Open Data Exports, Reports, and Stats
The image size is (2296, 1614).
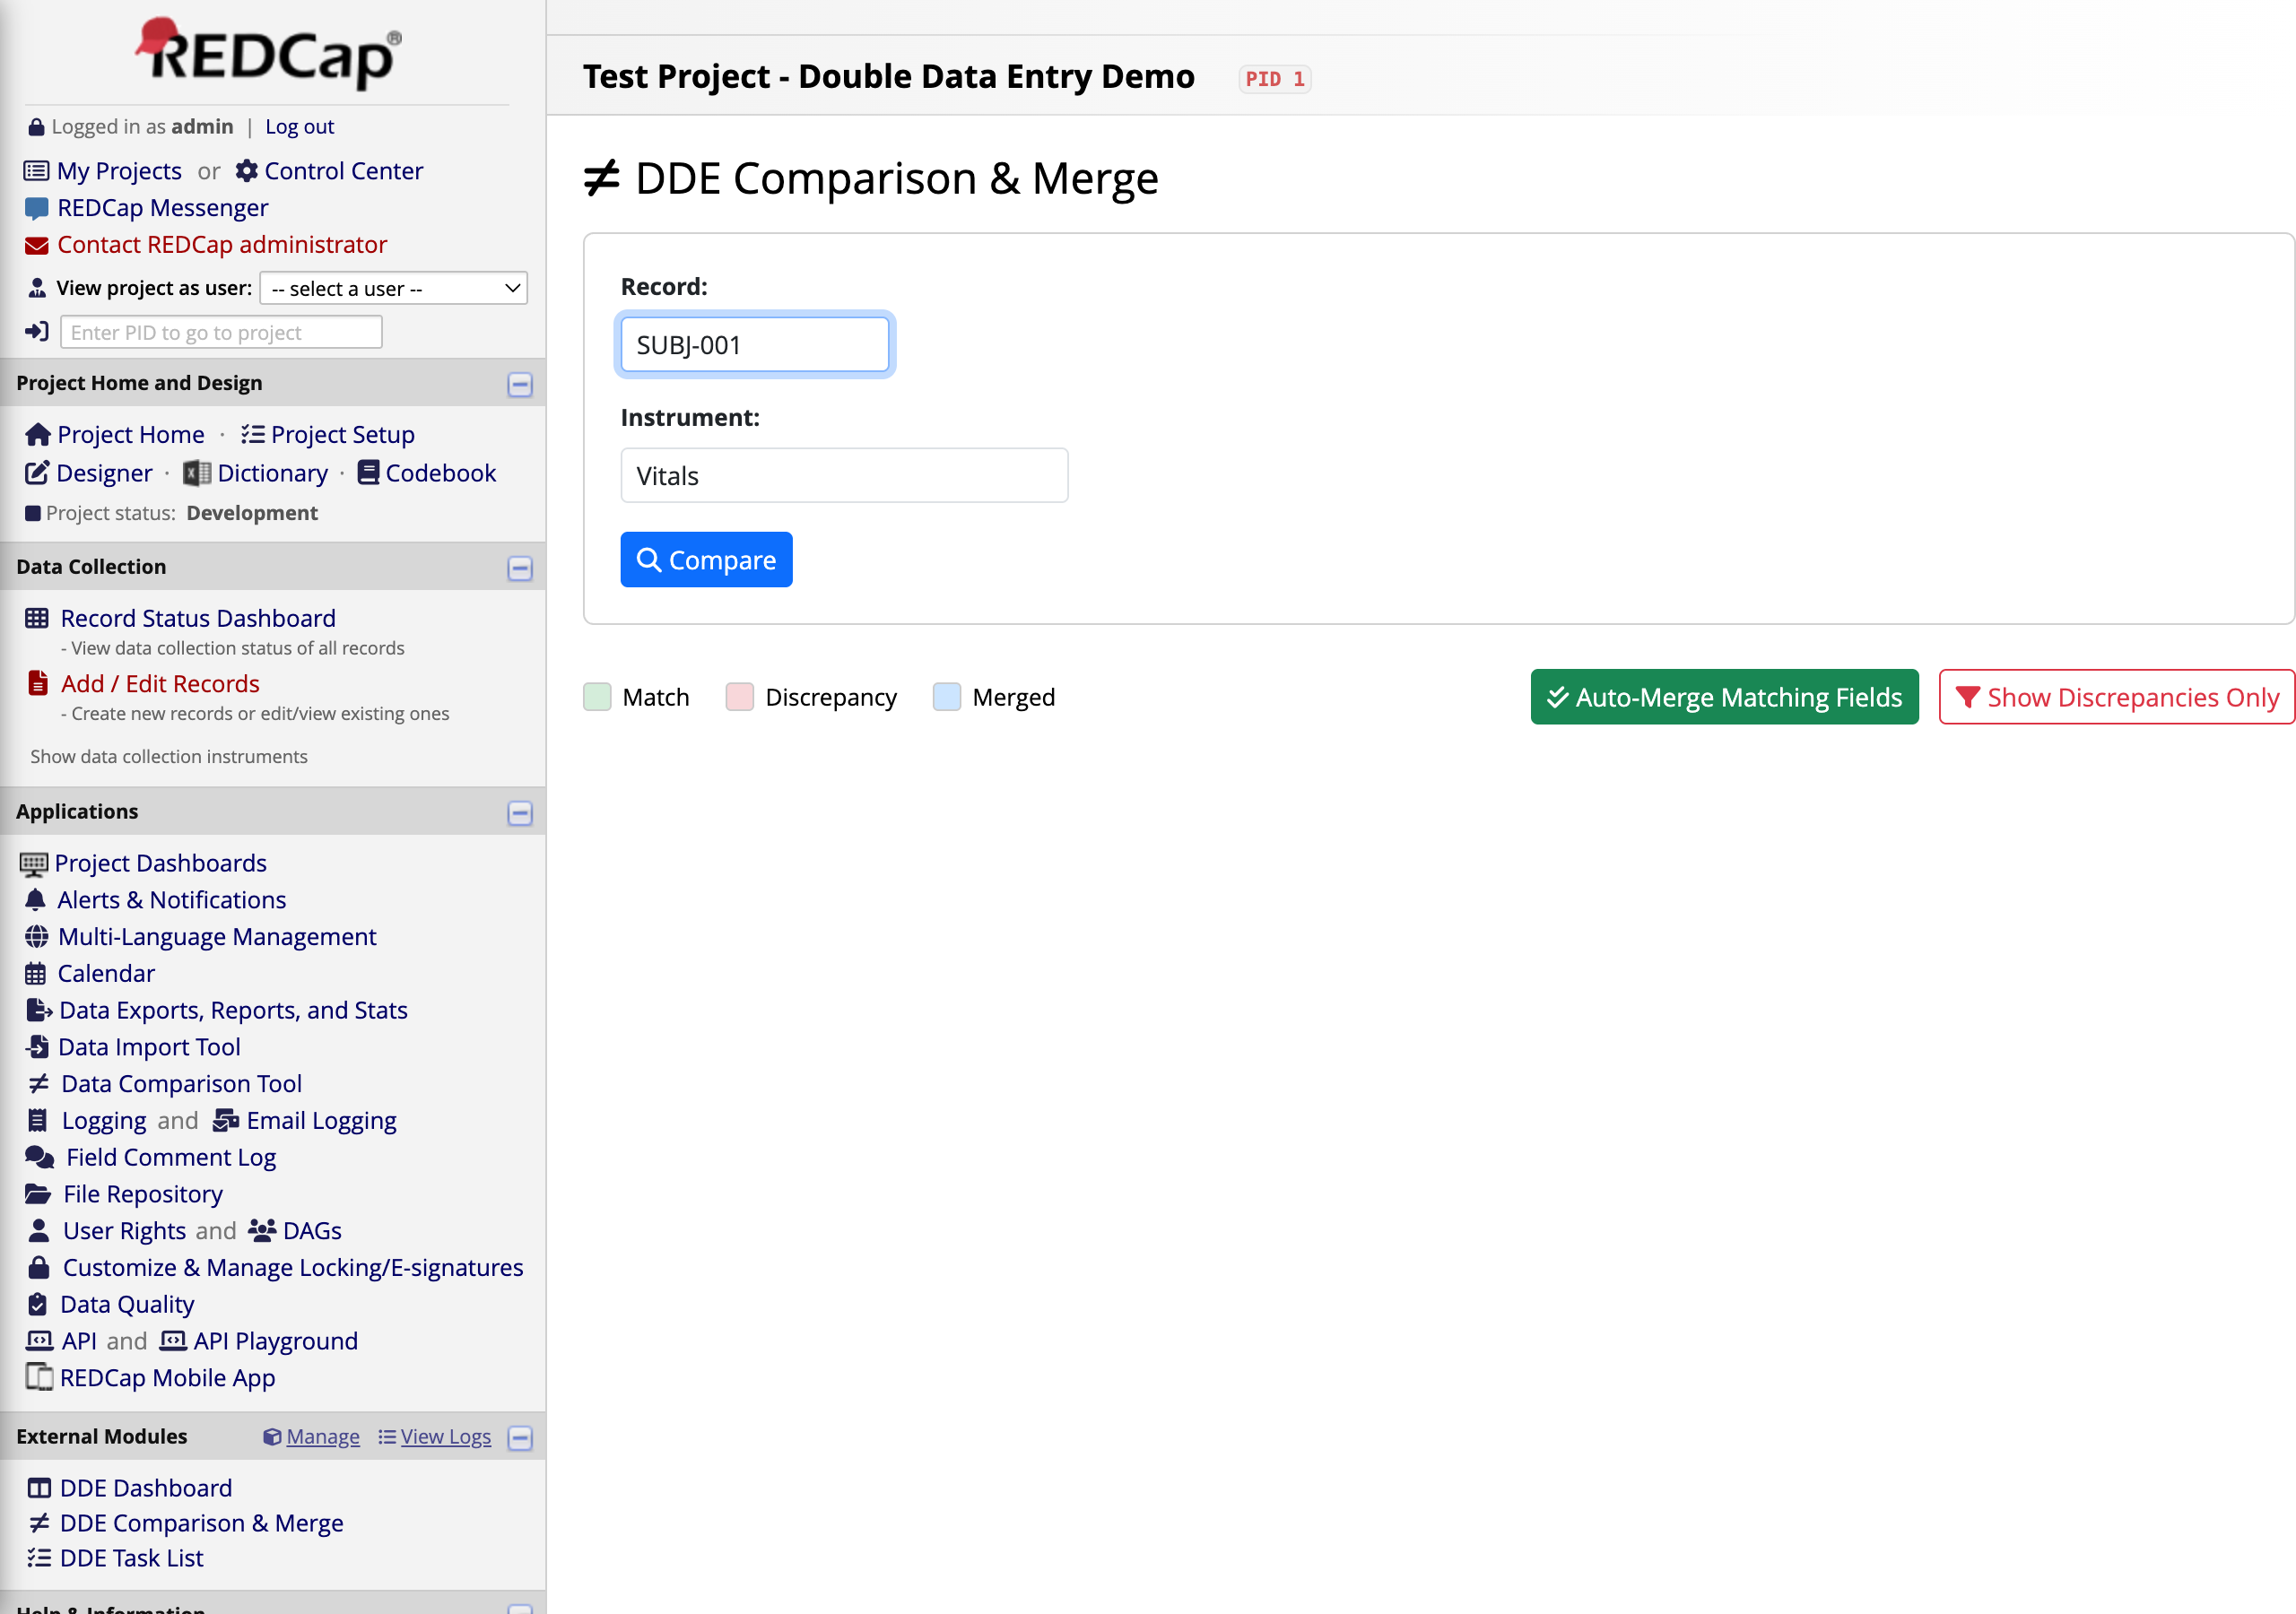pyautogui.click(x=233, y=1010)
